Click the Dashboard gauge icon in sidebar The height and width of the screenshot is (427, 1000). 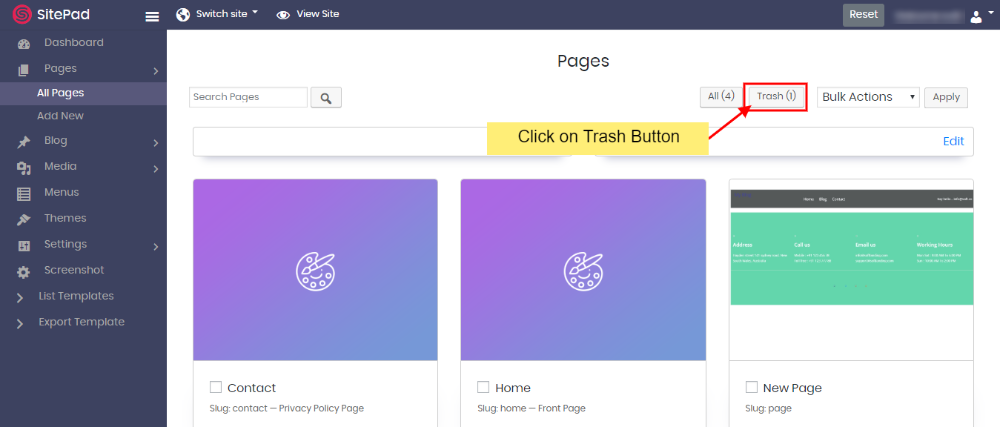click(x=24, y=43)
